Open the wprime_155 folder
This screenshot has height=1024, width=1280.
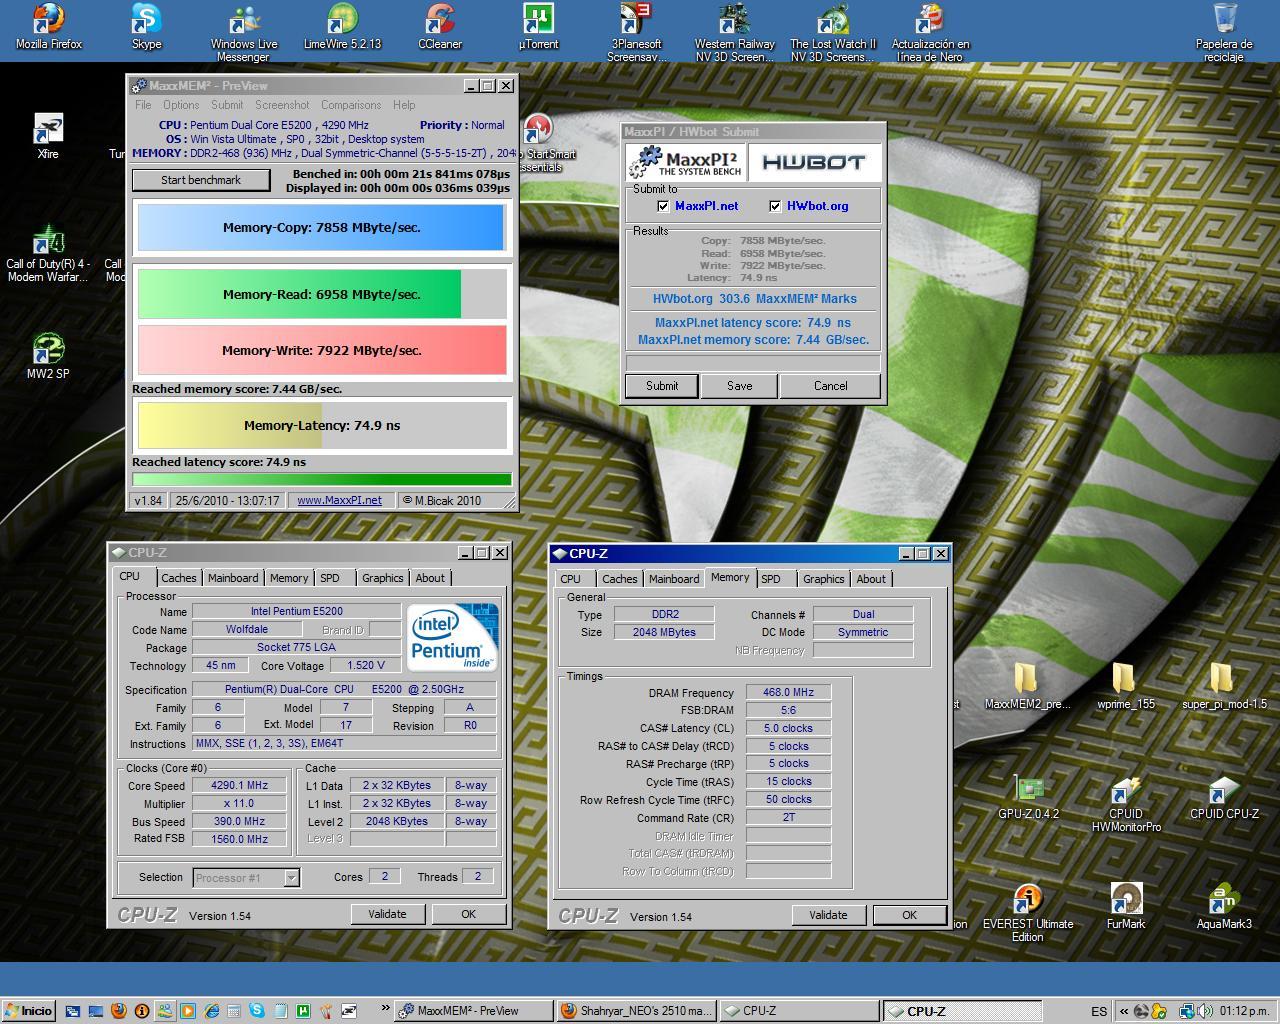pos(1125,686)
